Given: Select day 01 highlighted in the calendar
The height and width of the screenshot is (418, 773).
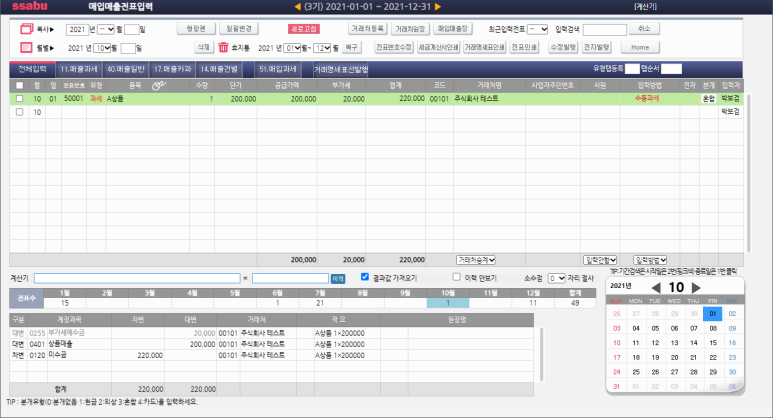Looking at the screenshot, I should (713, 314).
